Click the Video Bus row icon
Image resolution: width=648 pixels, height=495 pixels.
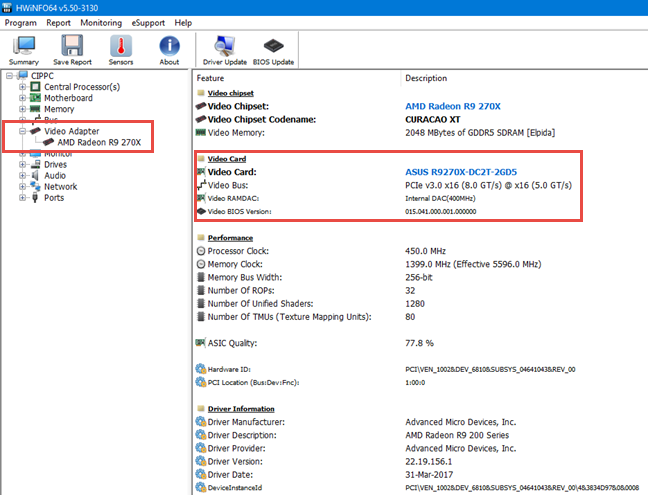coord(201,185)
